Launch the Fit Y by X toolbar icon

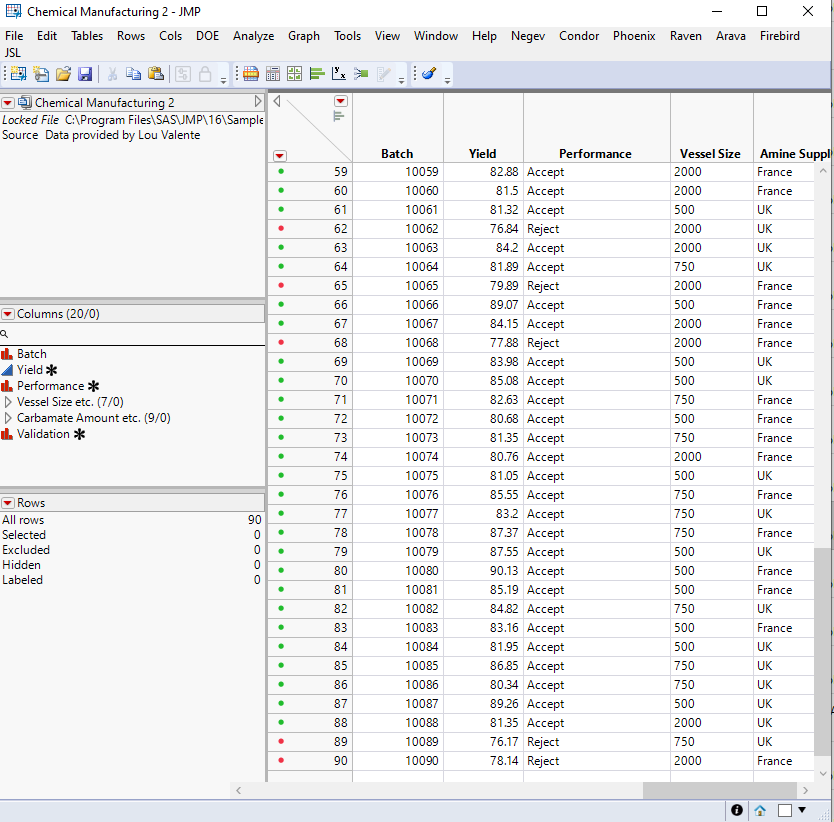(x=338, y=74)
